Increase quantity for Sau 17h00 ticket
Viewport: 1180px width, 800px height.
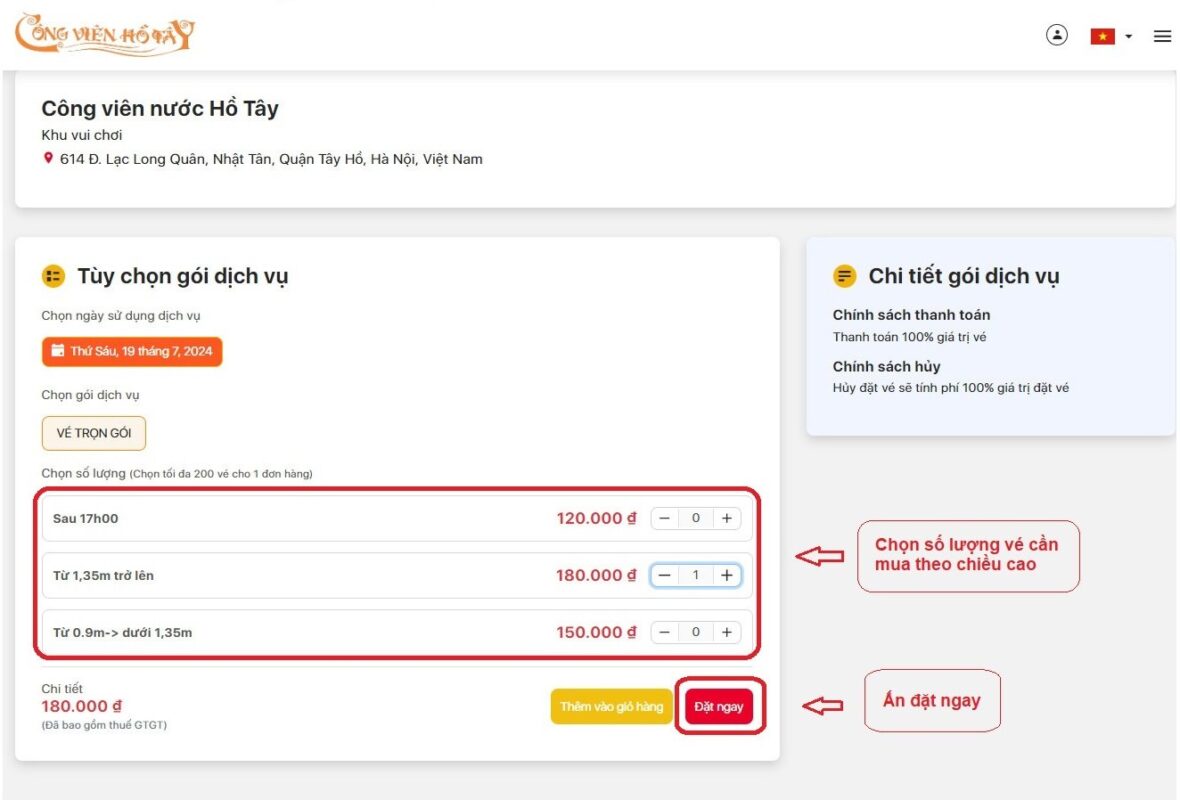[726, 518]
